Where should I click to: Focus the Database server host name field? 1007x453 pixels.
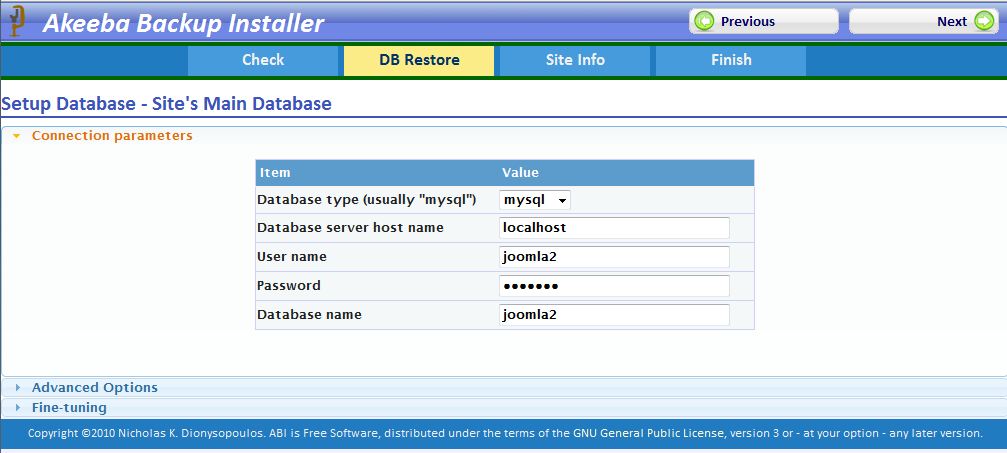614,228
